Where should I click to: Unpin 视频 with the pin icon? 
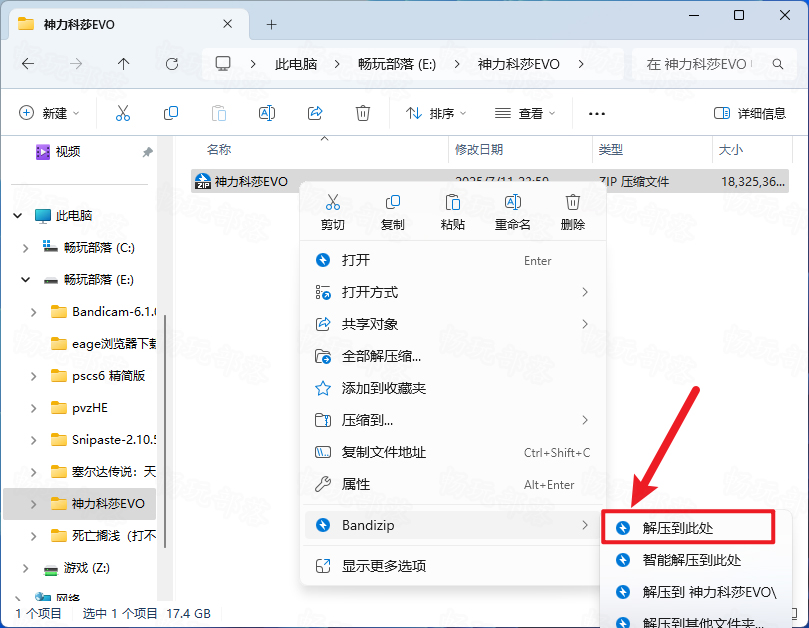(148, 152)
